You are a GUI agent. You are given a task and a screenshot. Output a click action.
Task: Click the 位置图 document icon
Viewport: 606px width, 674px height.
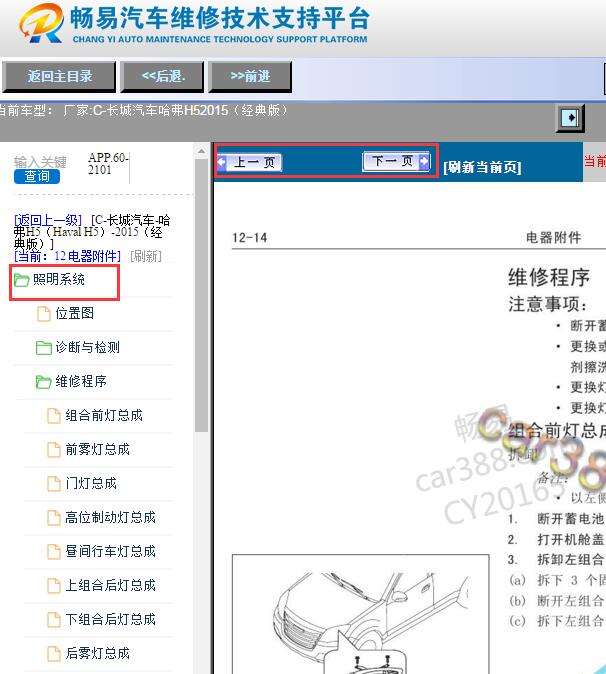pyautogui.click(x=43, y=313)
